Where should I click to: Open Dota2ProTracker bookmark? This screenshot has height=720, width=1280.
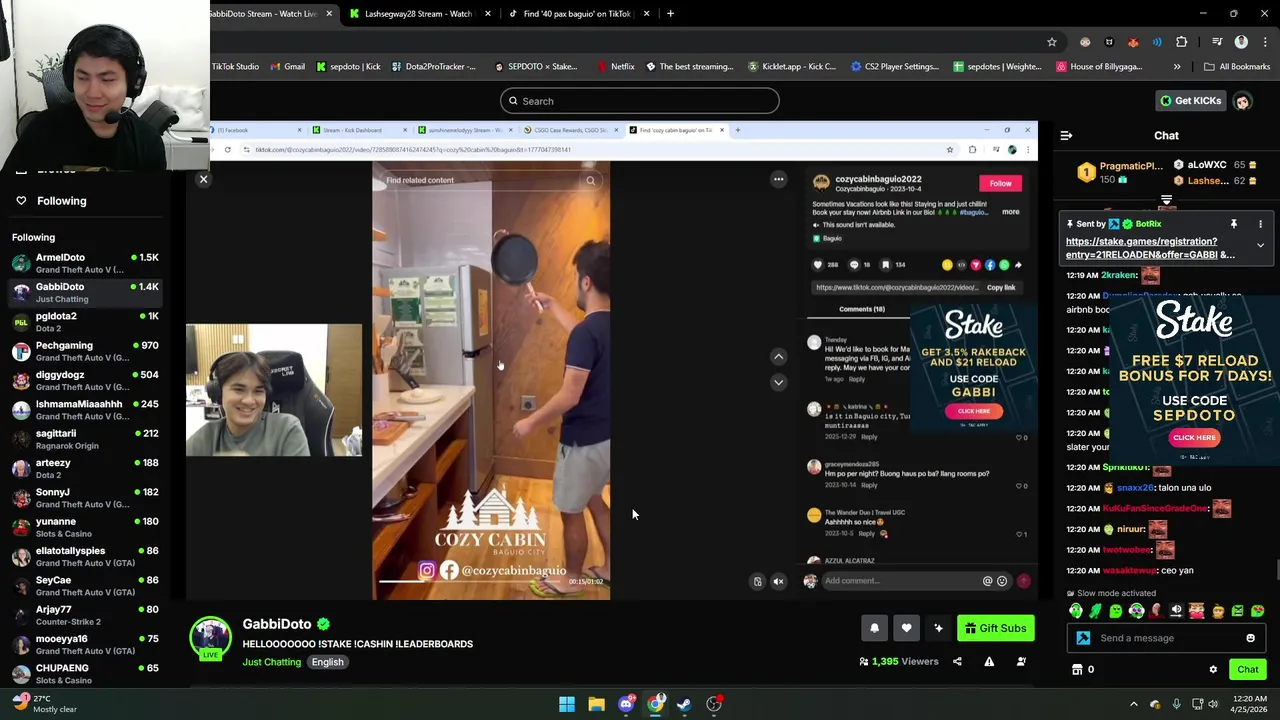pos(432,67)
